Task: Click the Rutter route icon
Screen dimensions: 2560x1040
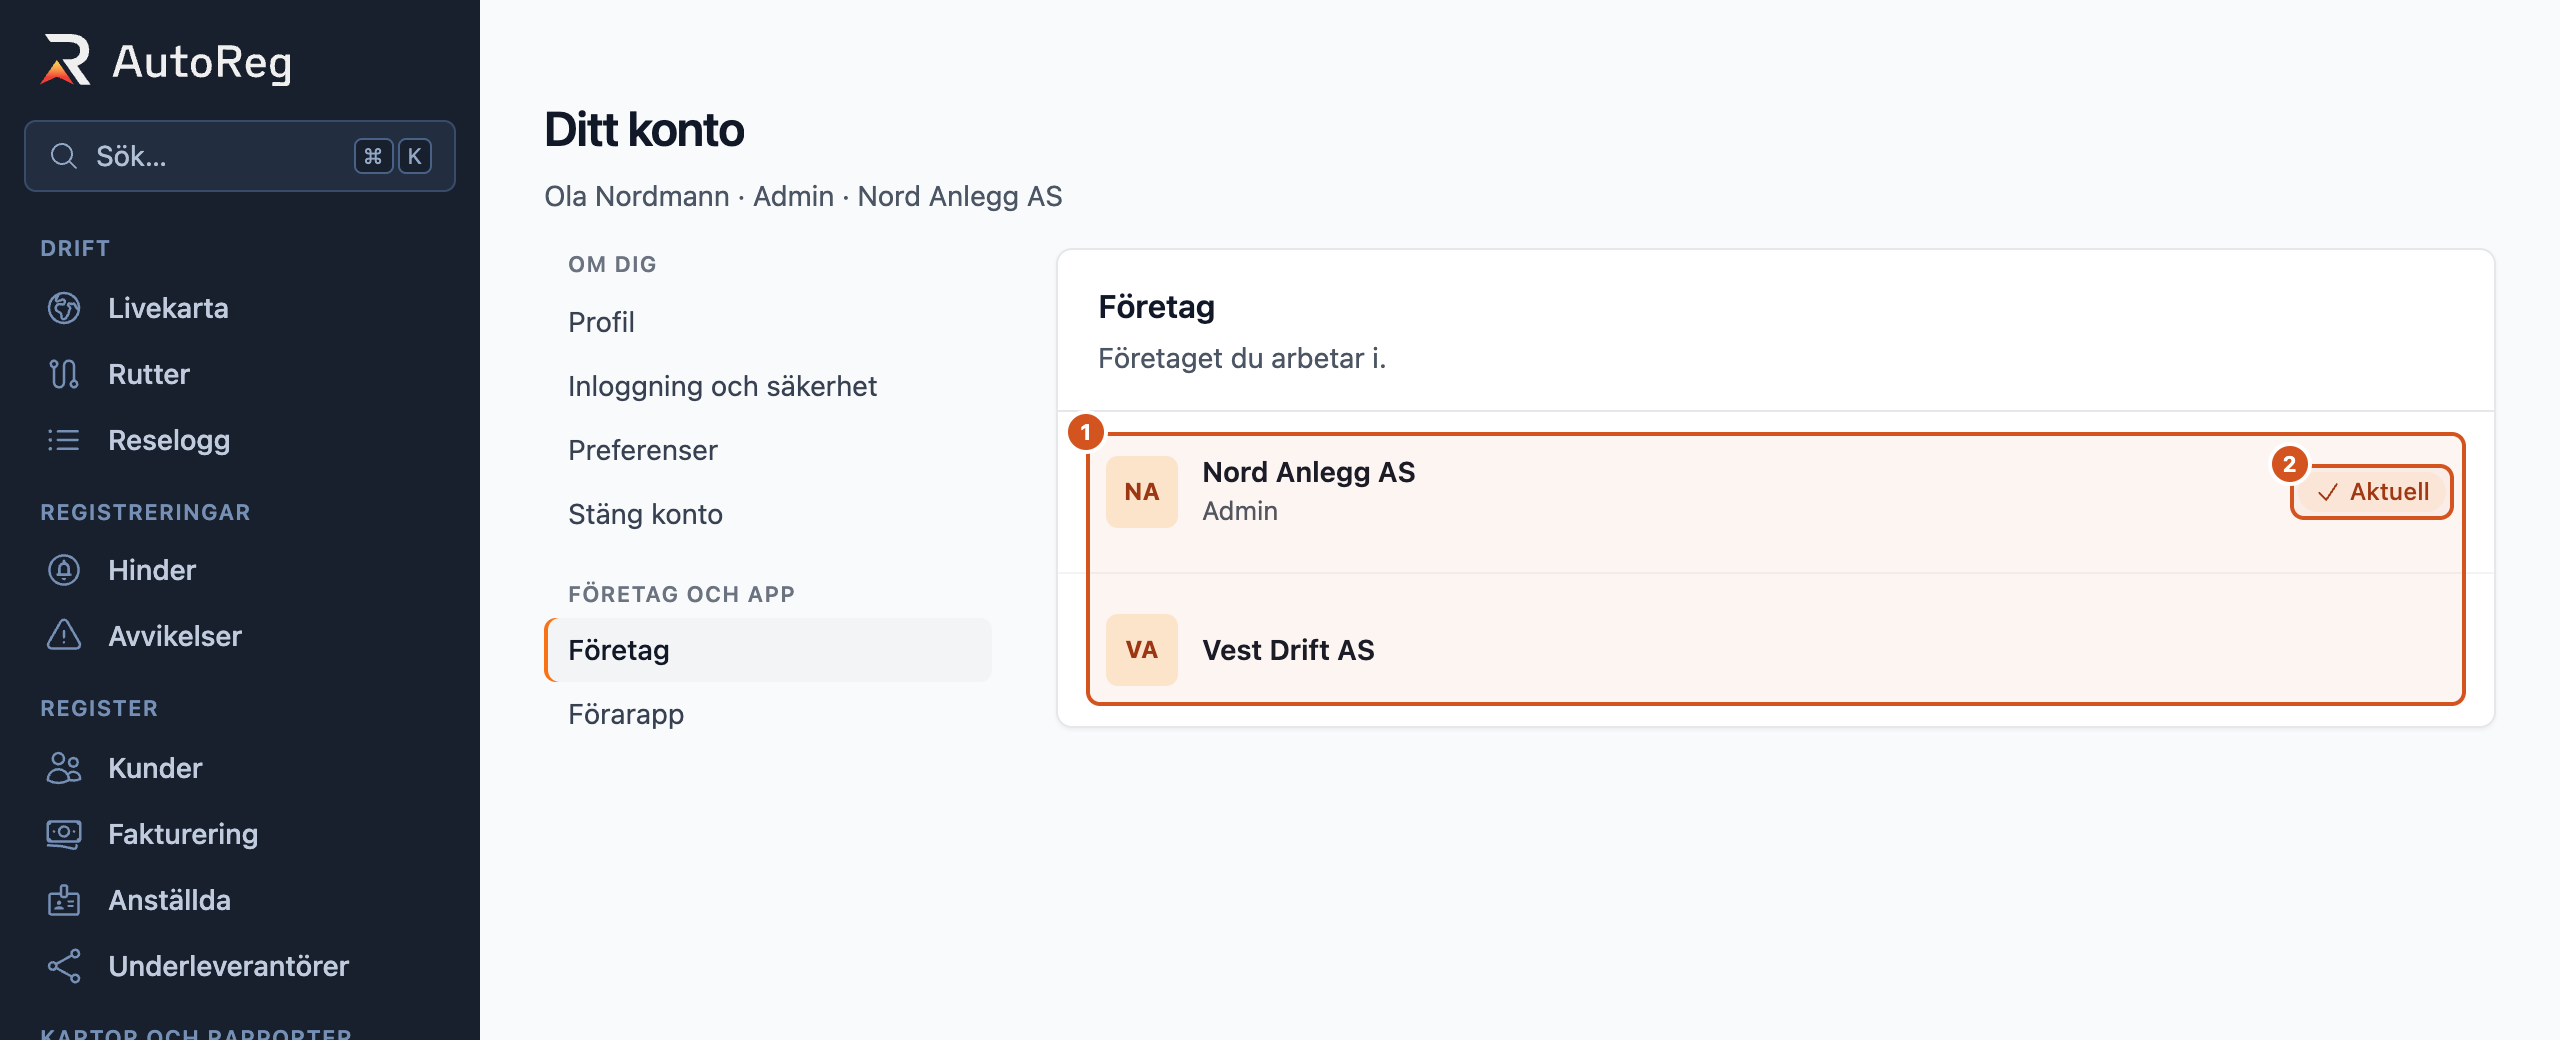Action: point(64,374)
